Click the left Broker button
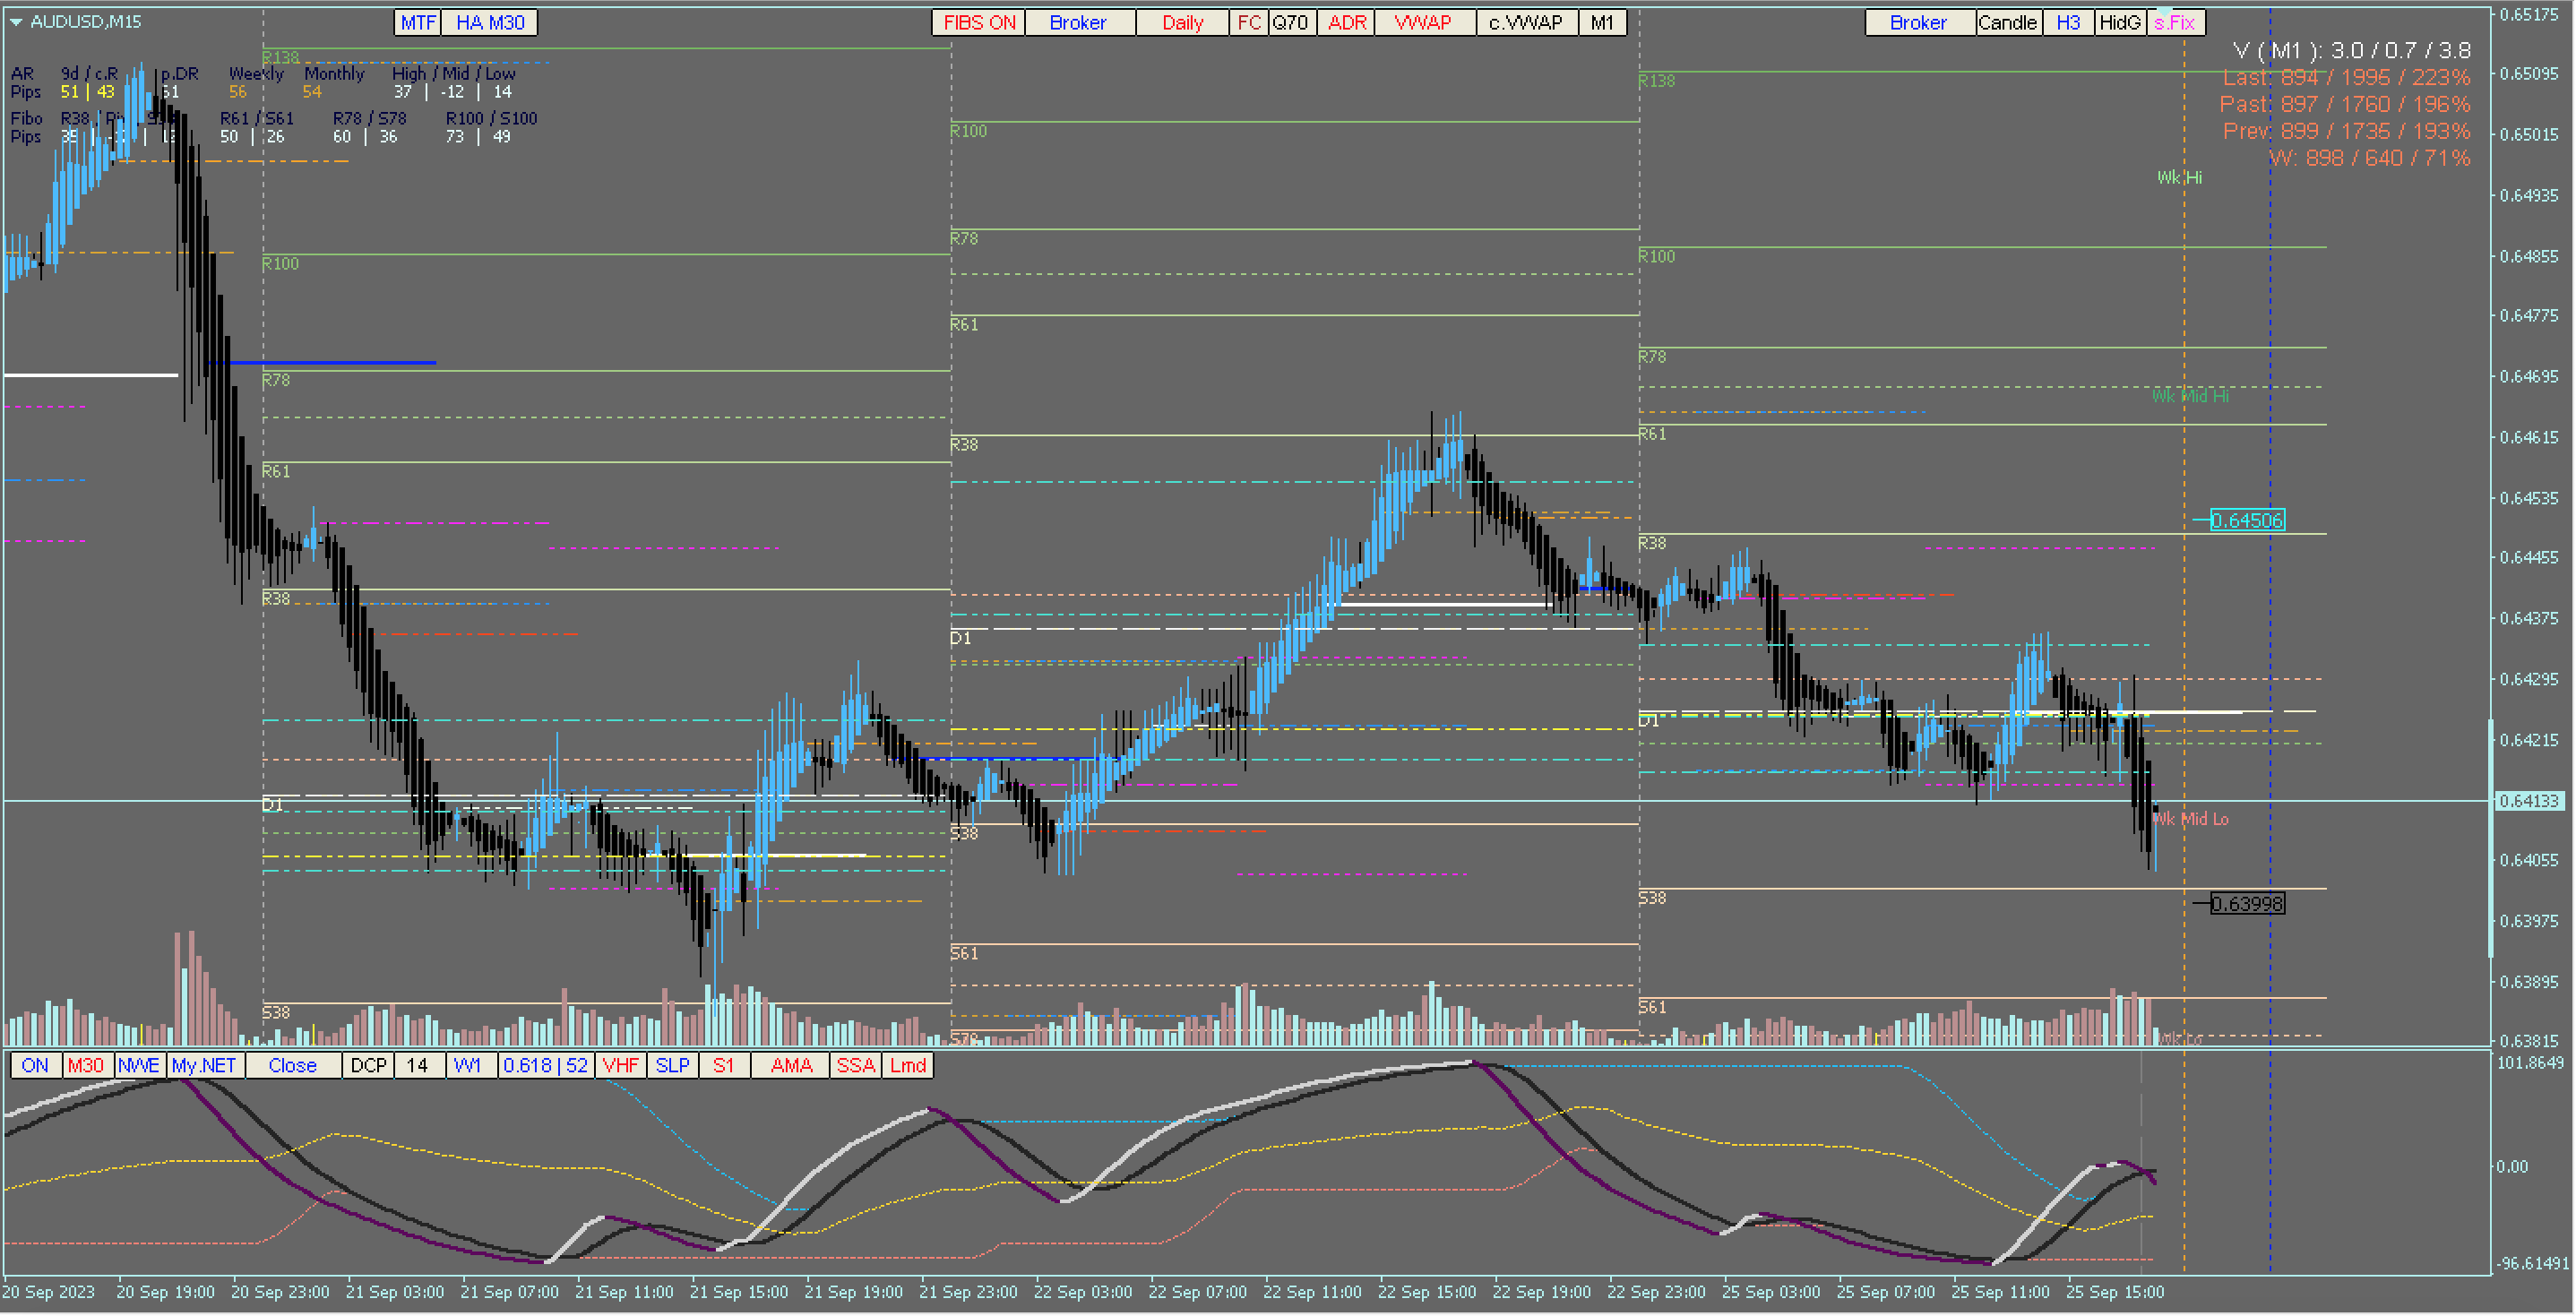The image size is (2576, 1316). (1077, 22)
